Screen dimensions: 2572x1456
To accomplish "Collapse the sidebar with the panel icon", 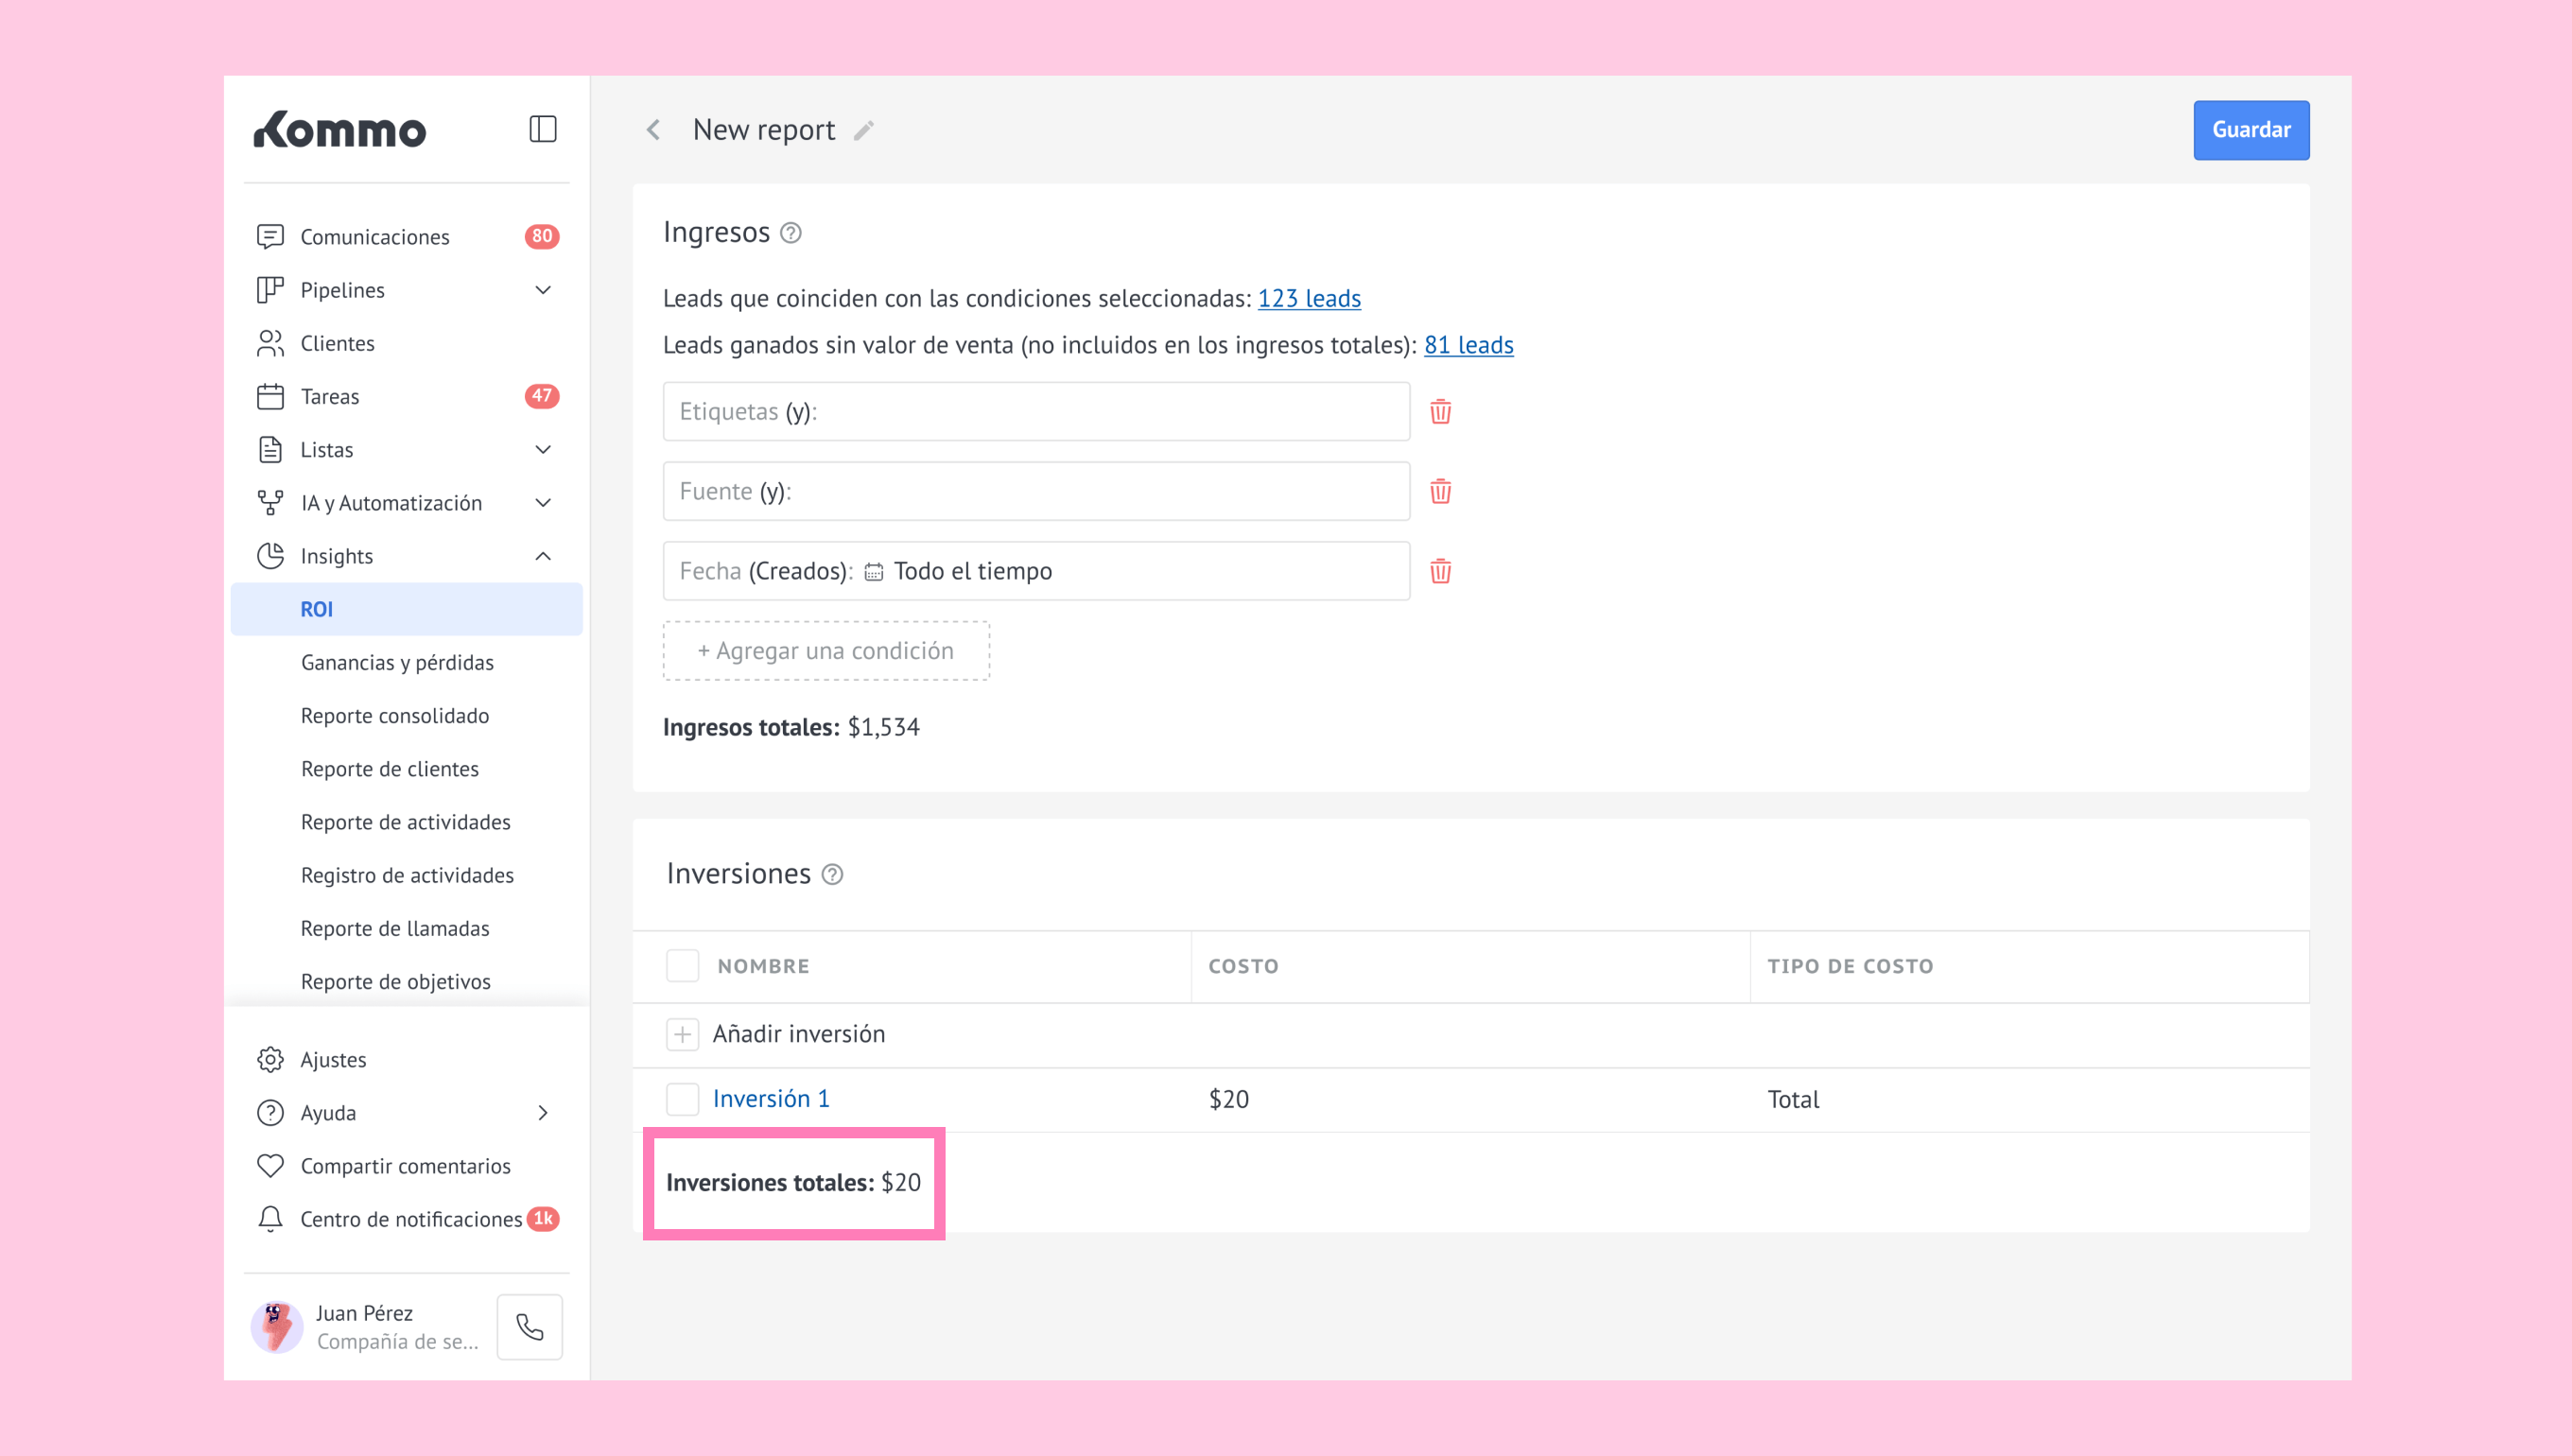I will [x=542, y=129].
